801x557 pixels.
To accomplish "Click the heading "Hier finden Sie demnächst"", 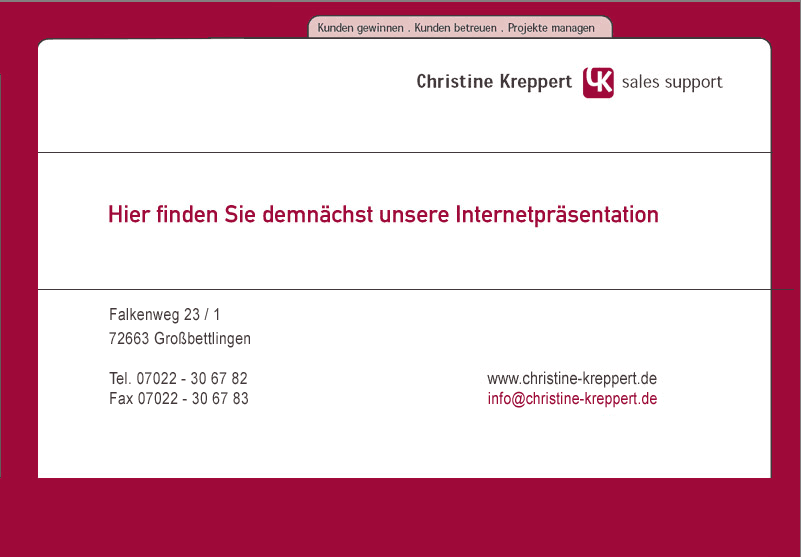I will click(241, 215).
